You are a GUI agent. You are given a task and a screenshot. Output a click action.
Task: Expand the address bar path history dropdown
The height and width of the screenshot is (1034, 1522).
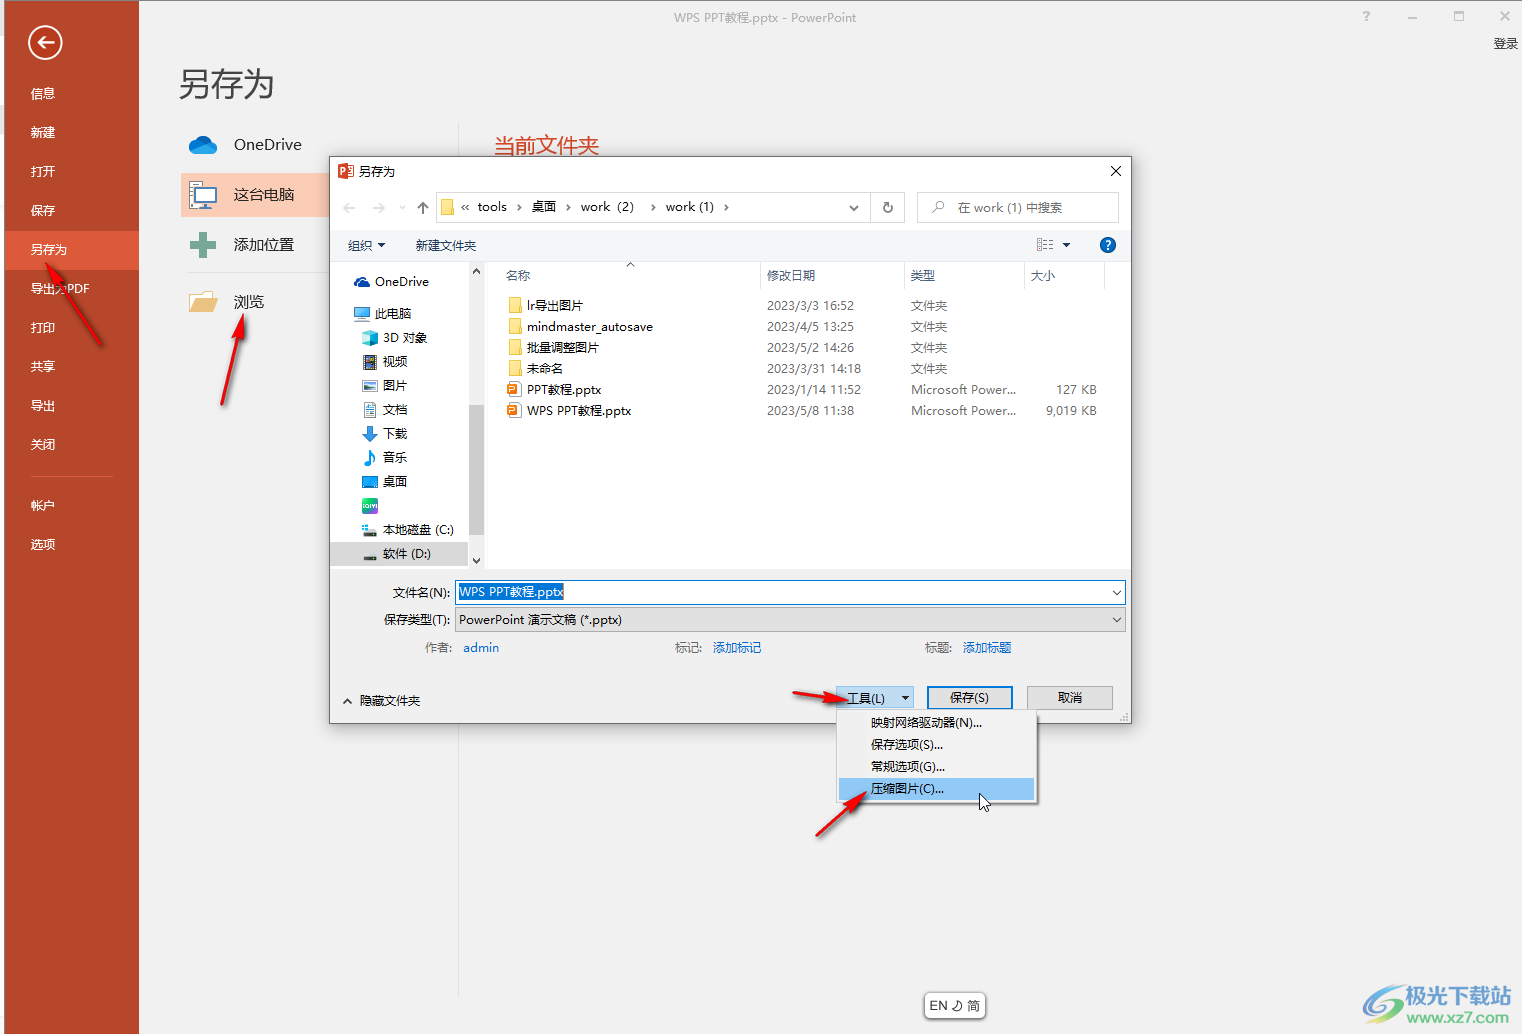click(x=853, y=208)
